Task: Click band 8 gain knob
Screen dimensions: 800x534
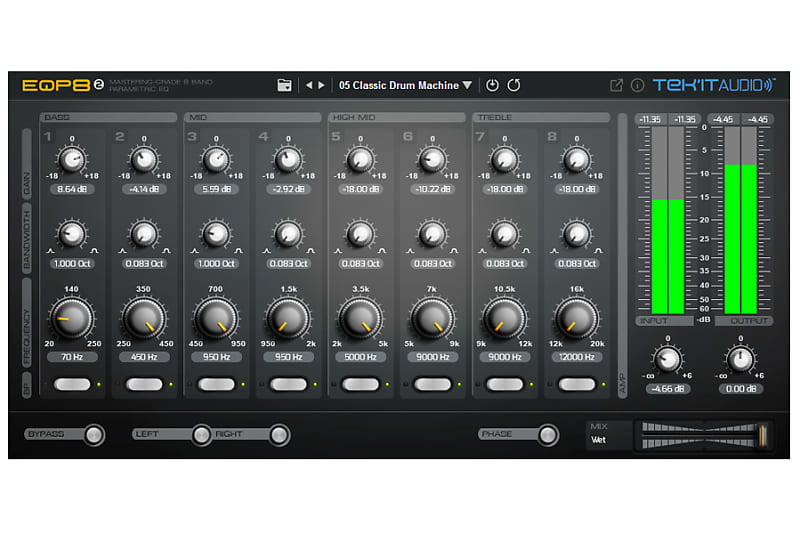Action: coord(577,160)
